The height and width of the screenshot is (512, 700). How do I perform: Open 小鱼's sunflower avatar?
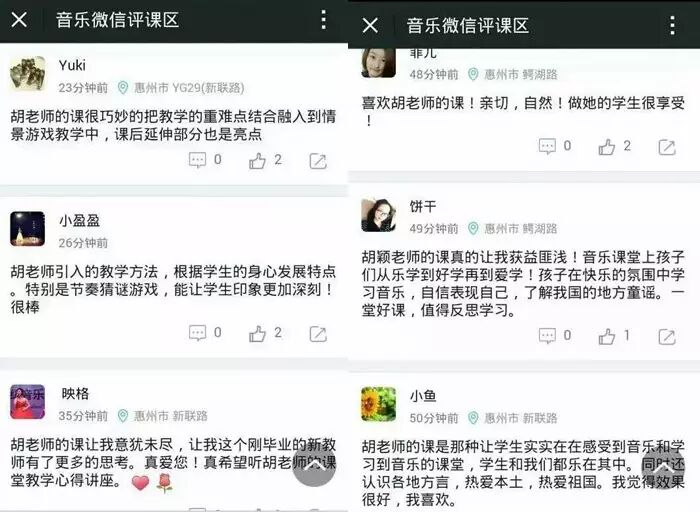pyautogui.click(x=378, y=404)
